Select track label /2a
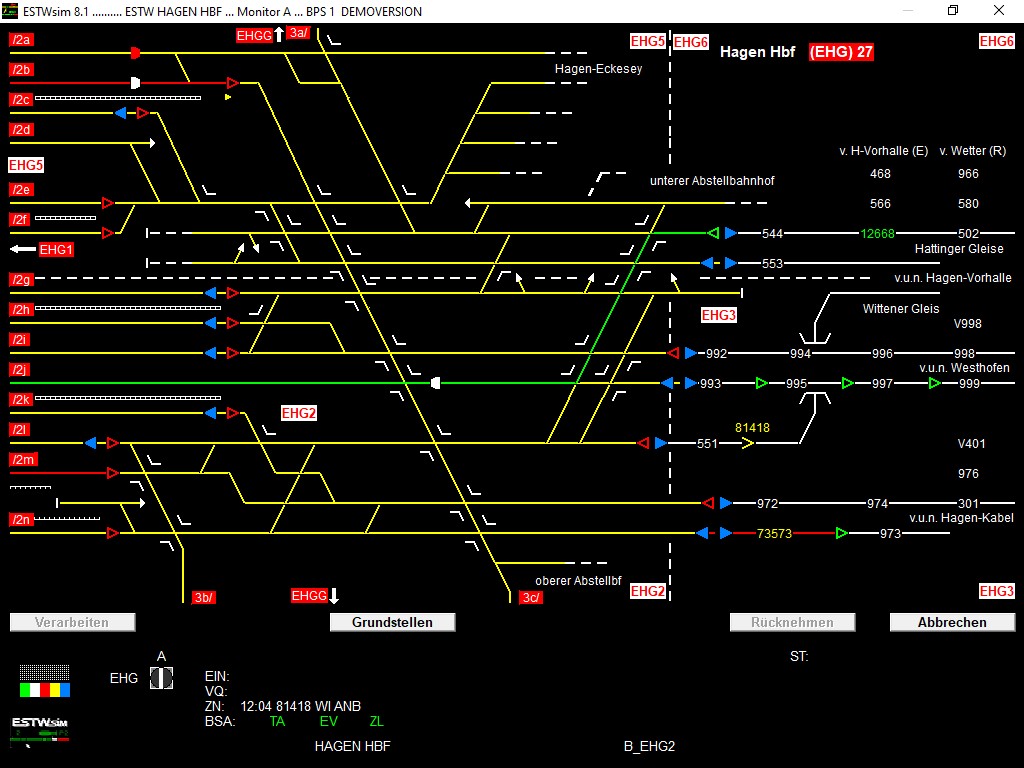Screen dimensions: 1024x768 coord(22,40)
